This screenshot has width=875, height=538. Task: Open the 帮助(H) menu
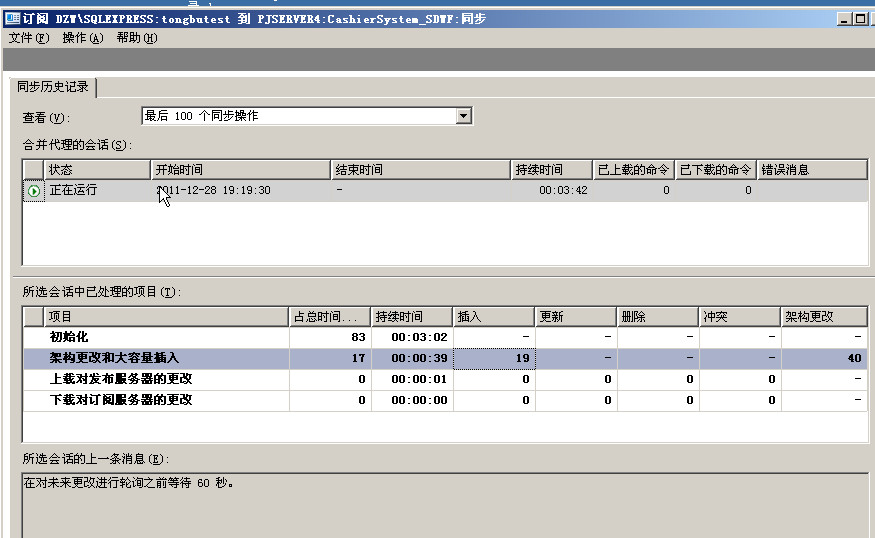coord(137,38)
